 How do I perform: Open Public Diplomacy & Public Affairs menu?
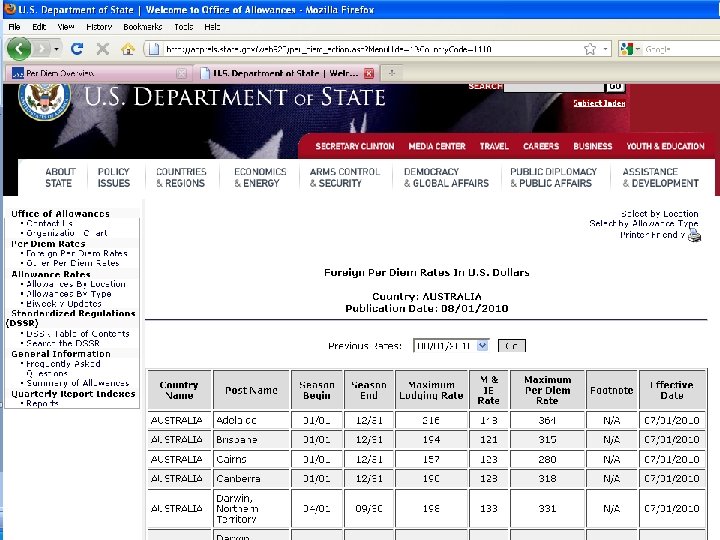click(x=553, y=177)
